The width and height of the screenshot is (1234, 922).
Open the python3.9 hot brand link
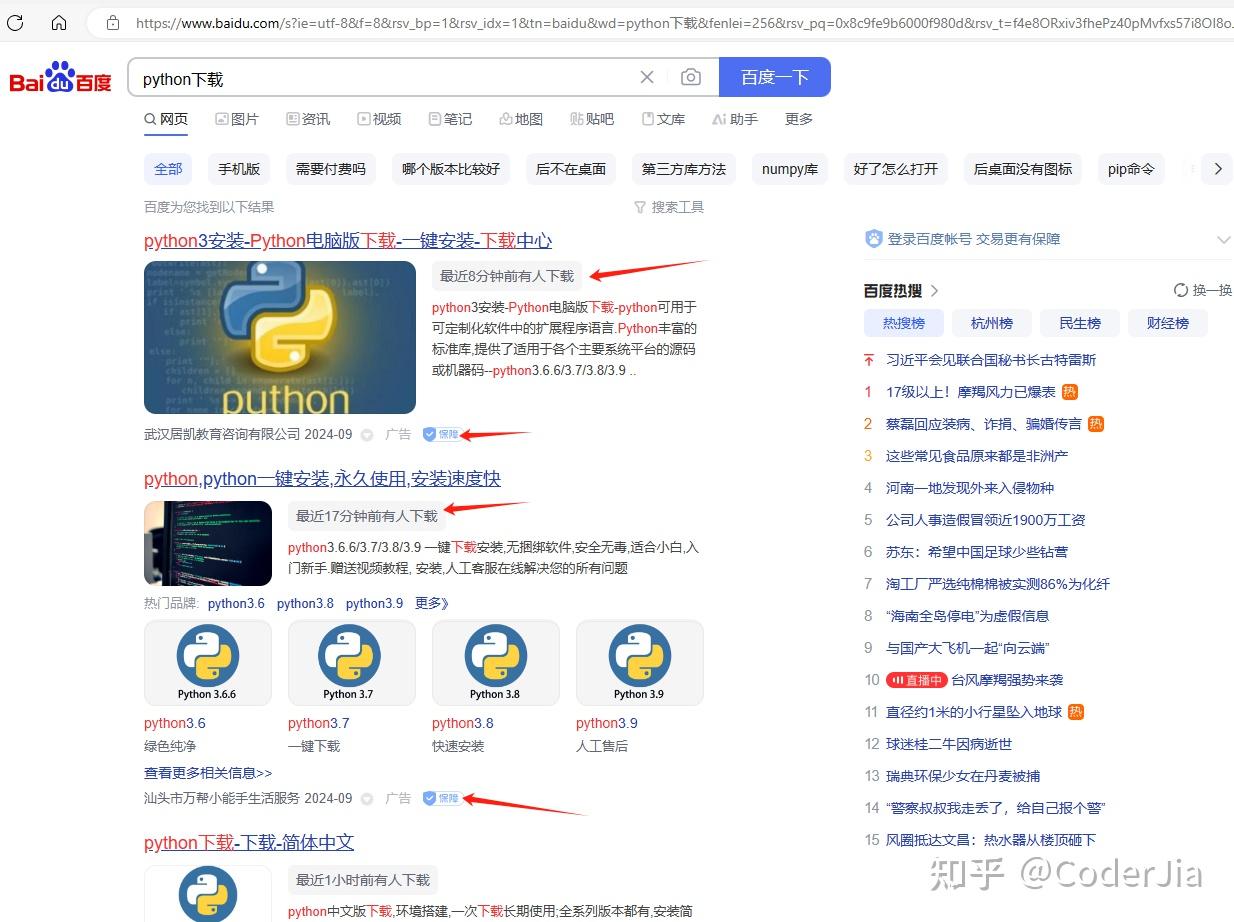pyautogui.click(x=374, y=603)
